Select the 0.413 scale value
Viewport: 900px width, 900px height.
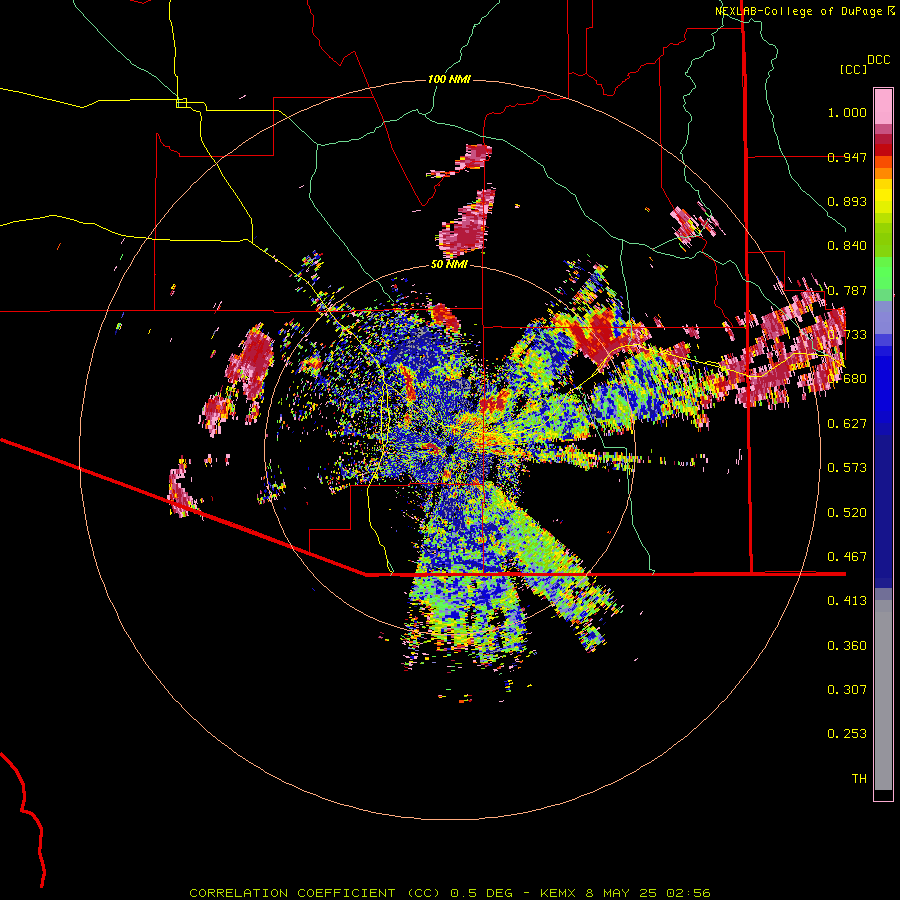[847, 601]
